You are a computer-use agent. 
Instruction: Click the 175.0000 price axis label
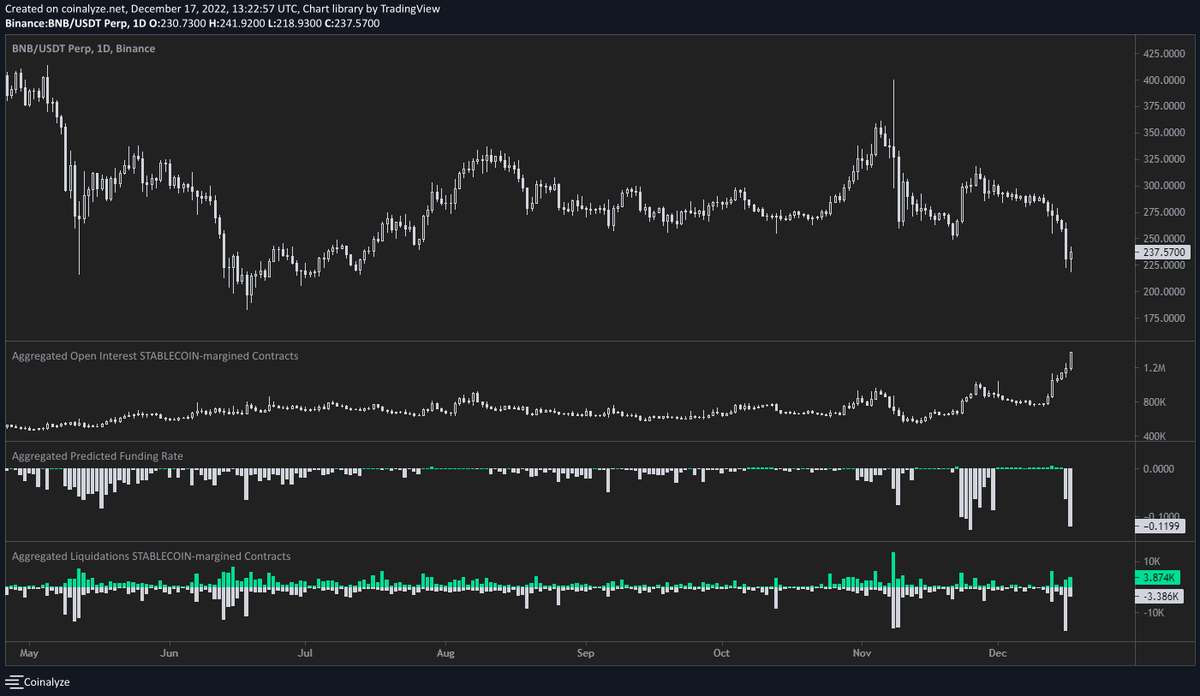coord(1165,319)
